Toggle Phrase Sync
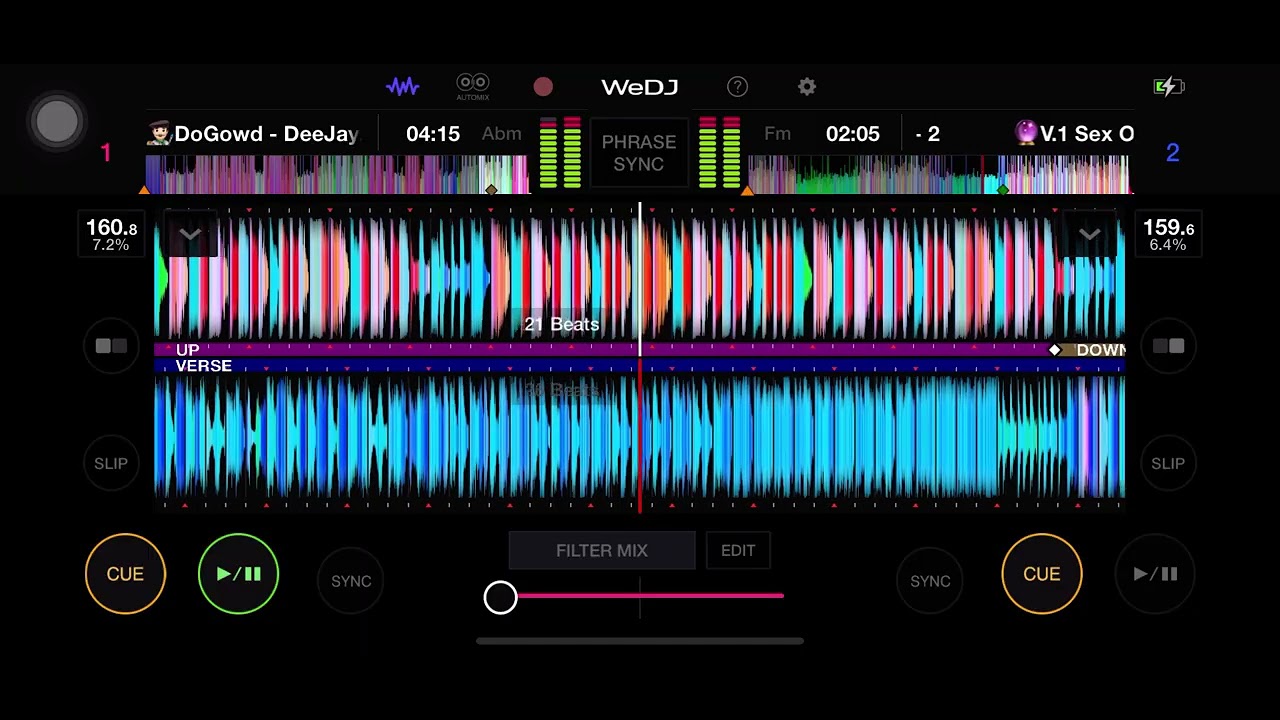The height and width of the screenshot is (720, 1280). click(639, 153)
